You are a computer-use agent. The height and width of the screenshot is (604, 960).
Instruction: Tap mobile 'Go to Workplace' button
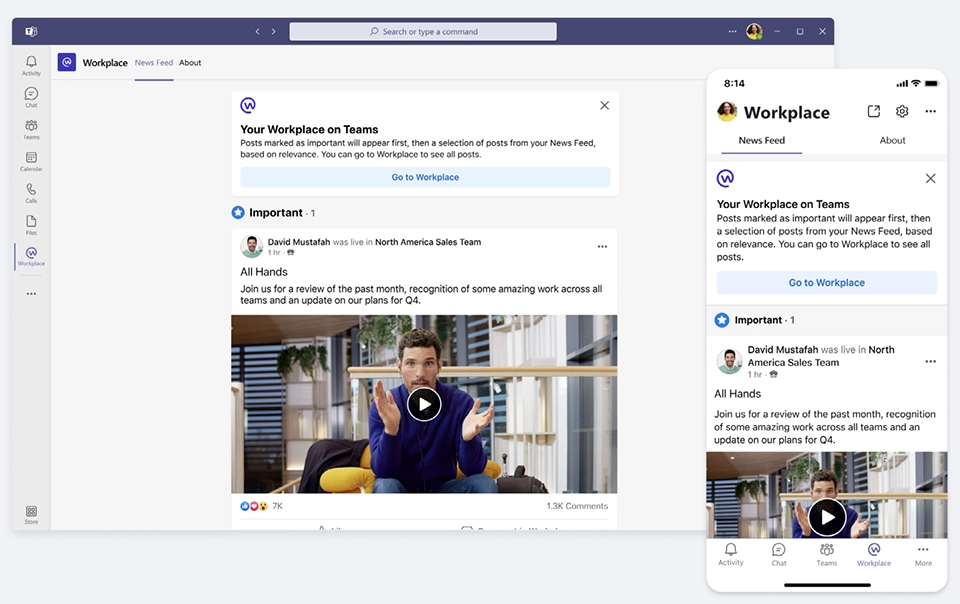pyautogui.click(x=827, y=283)
